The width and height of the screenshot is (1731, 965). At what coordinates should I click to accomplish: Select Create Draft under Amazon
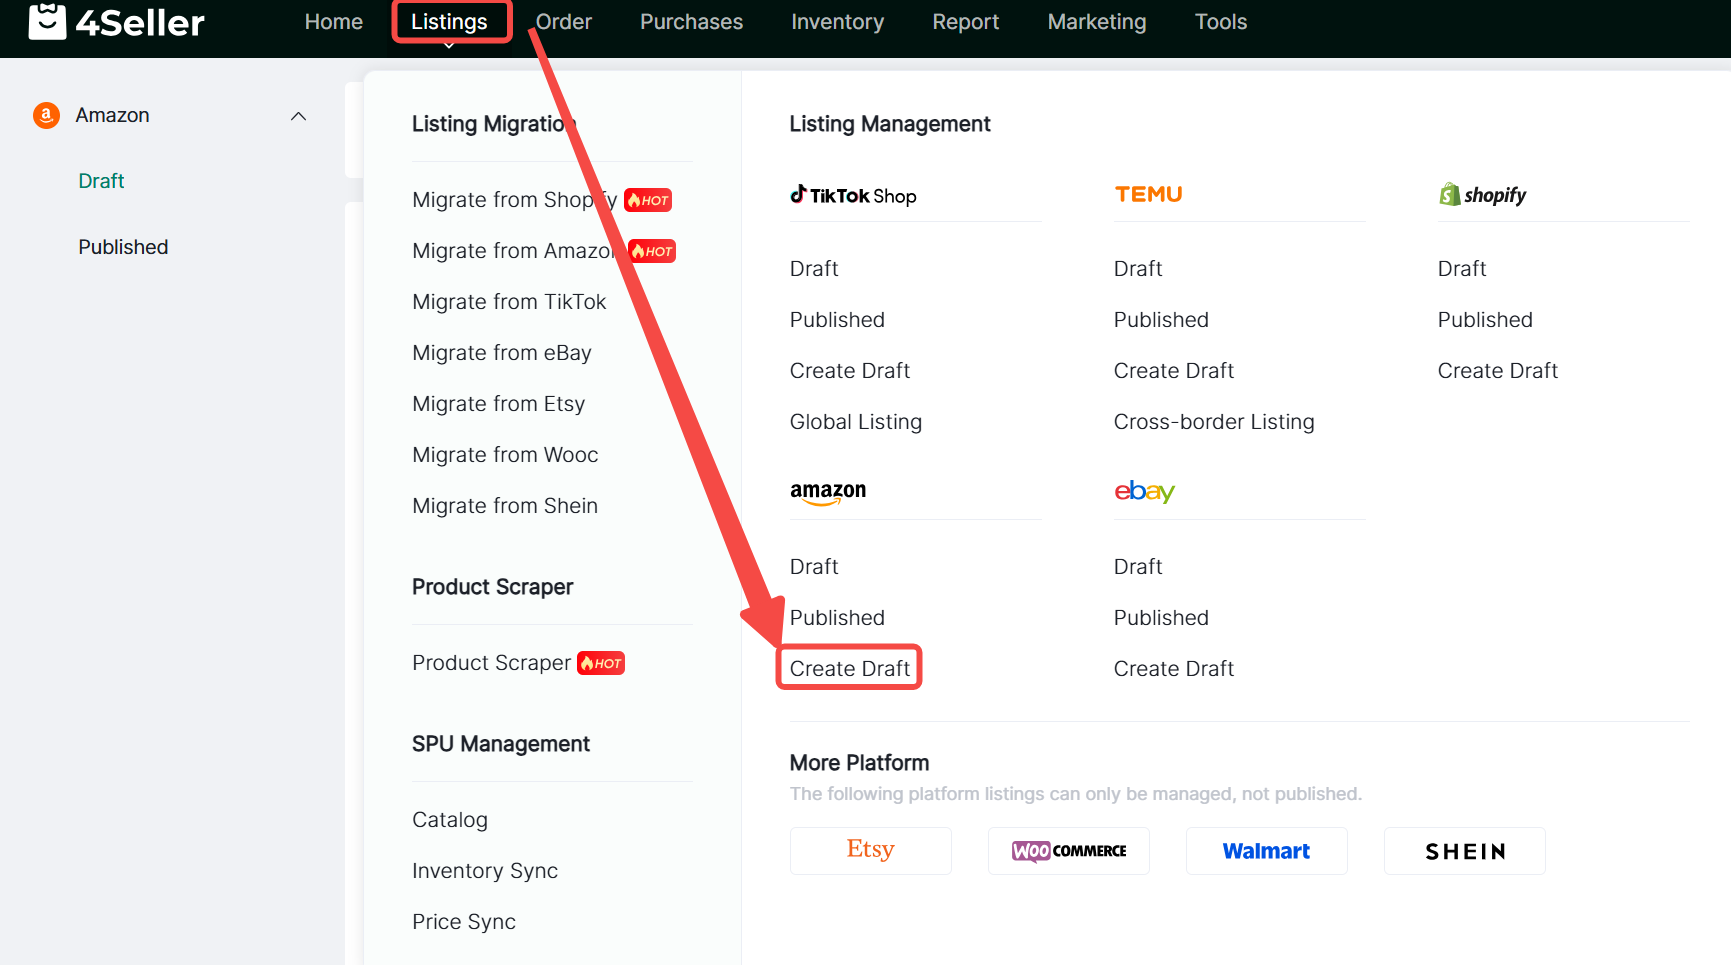click(x=849, y=668)
